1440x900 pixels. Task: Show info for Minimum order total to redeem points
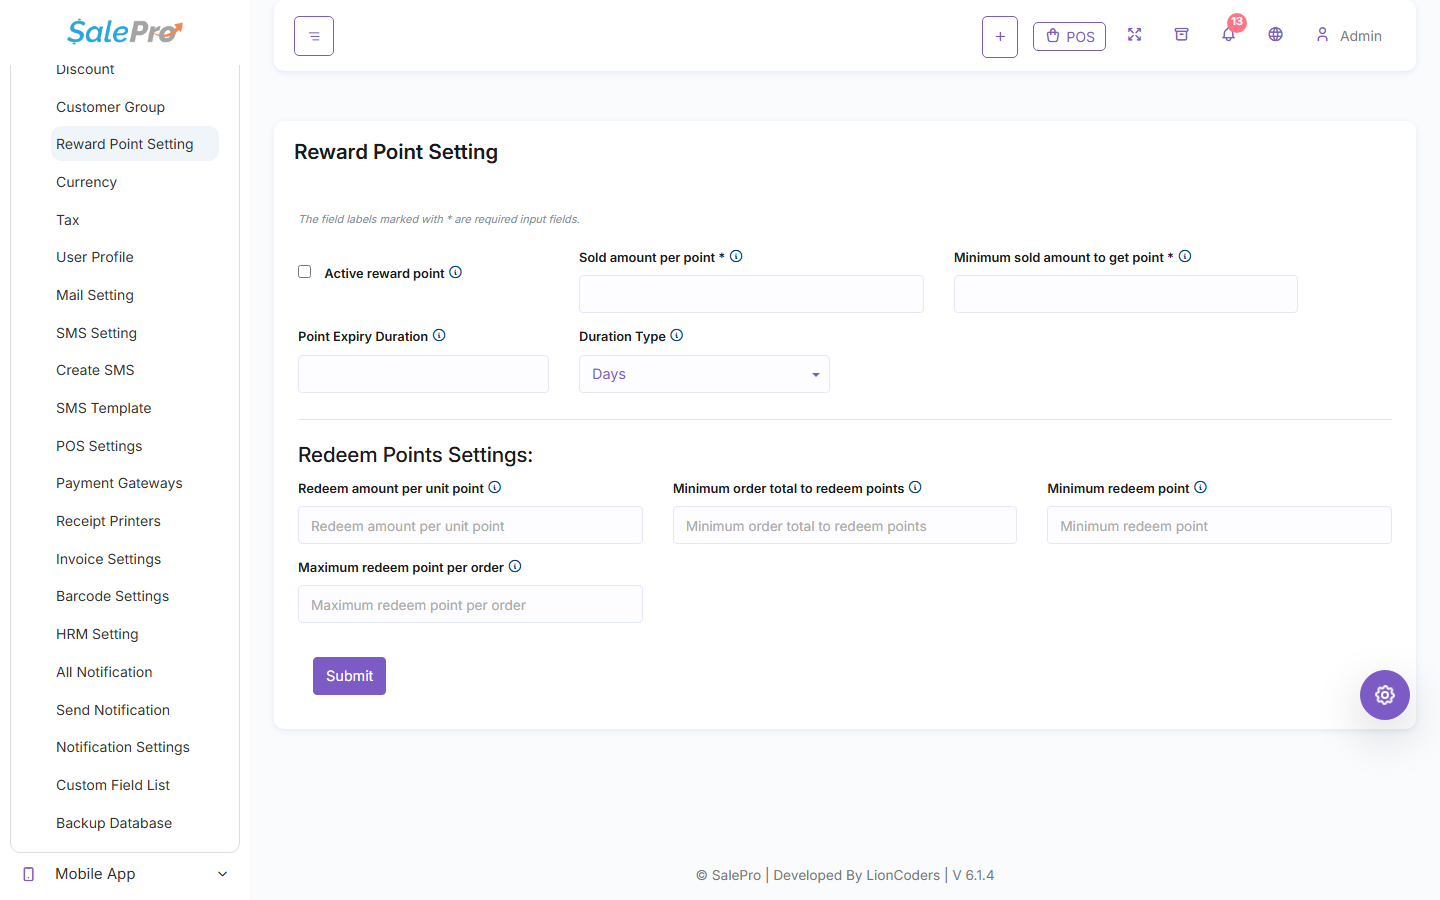point(915,488)
